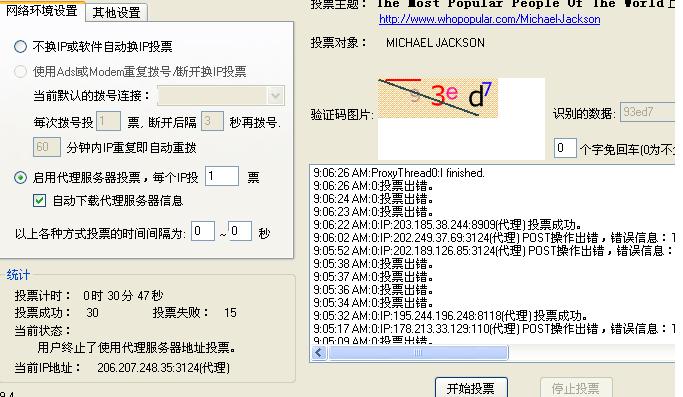Select log line 9:06:26 AM ProxyThread0 finished
This screenshot has height=397, width=683.
pyautogui.click(x=399, y=173)
